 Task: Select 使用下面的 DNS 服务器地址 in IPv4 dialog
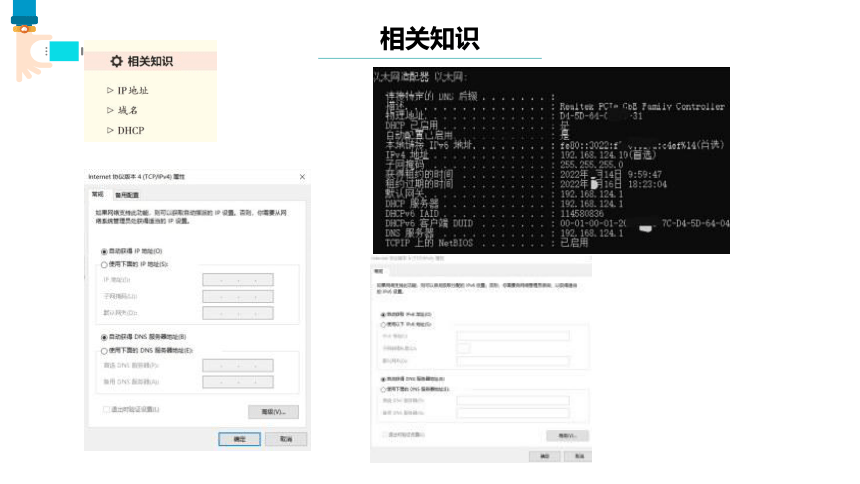104,351
